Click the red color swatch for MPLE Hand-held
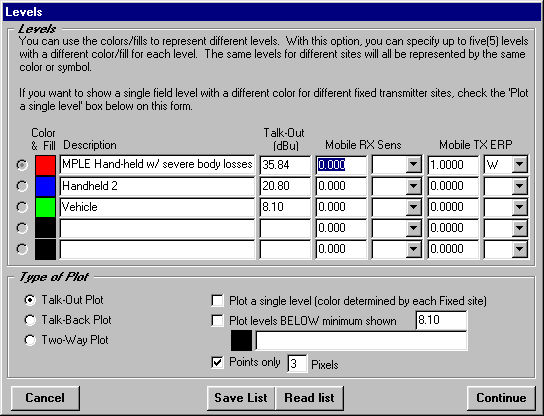This screenshot has height=416, width=544. [45, 165]
